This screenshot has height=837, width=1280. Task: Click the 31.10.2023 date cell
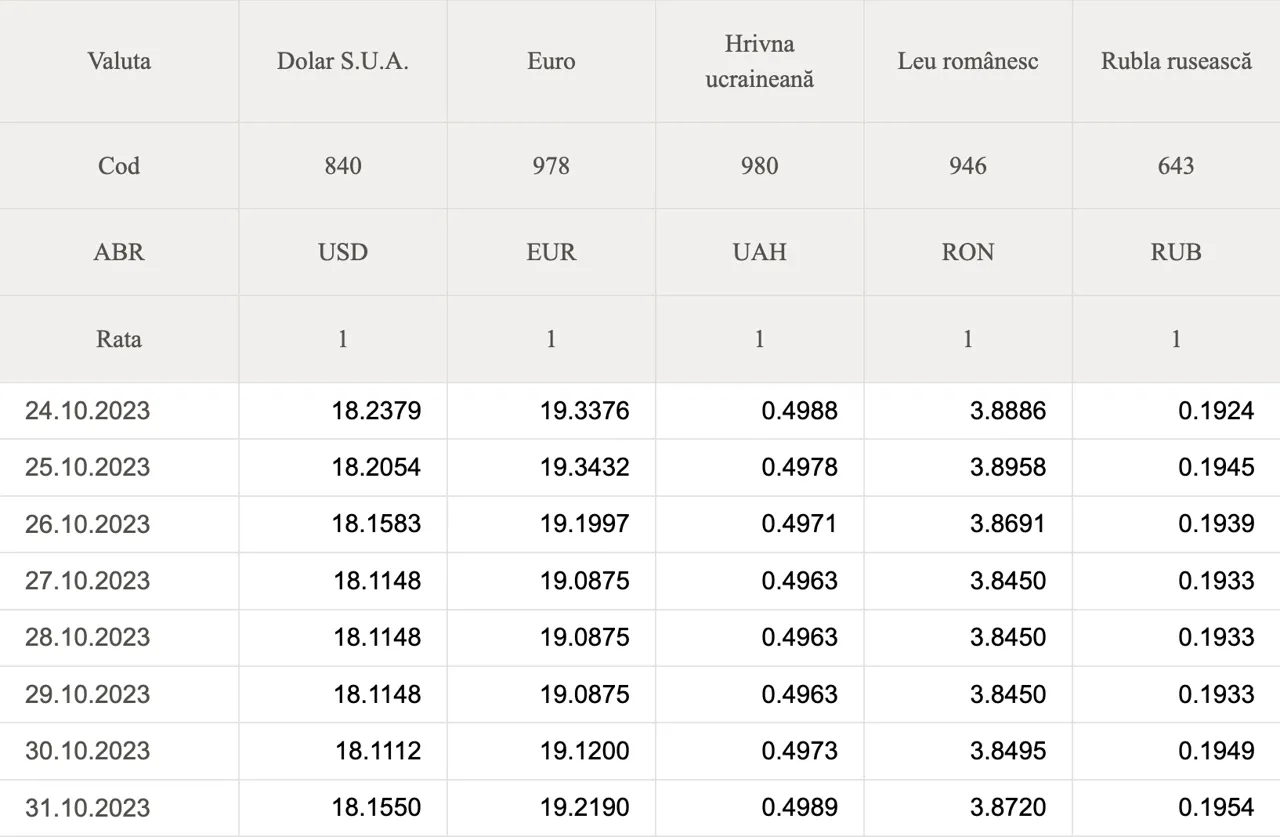point(88,808)
